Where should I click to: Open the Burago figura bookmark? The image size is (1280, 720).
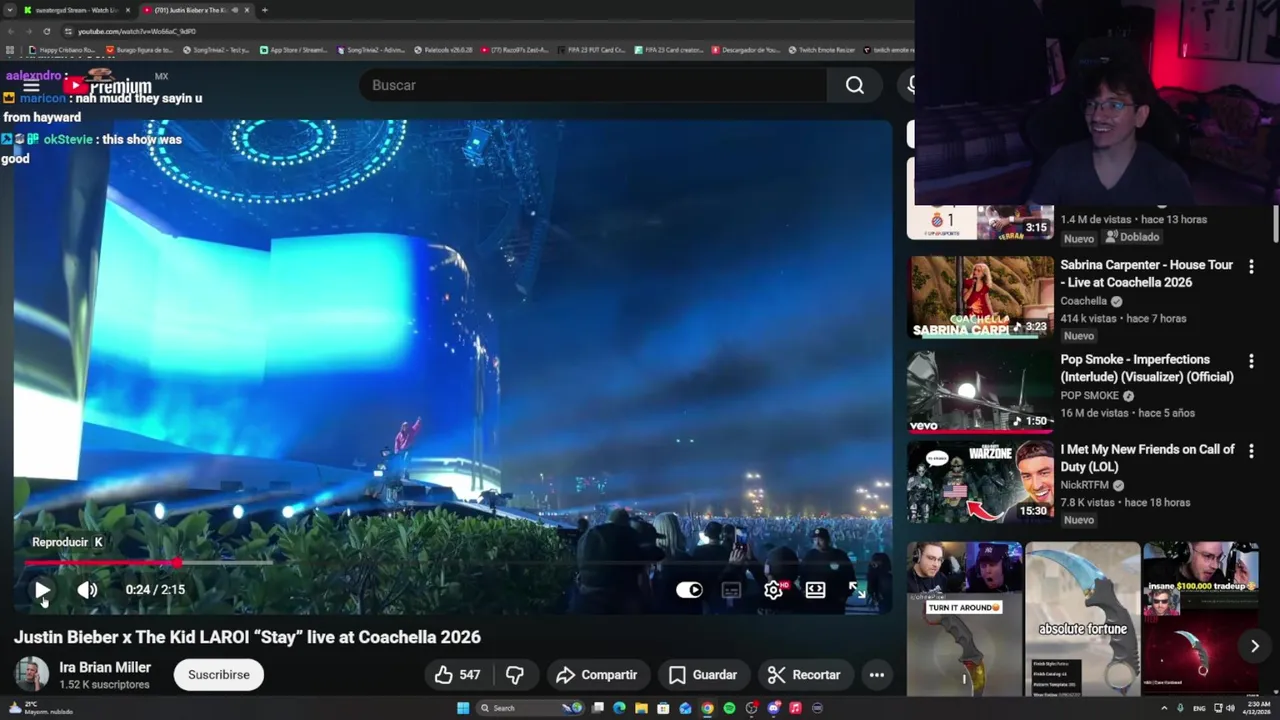pyautogui.click(x=139, y=49)
